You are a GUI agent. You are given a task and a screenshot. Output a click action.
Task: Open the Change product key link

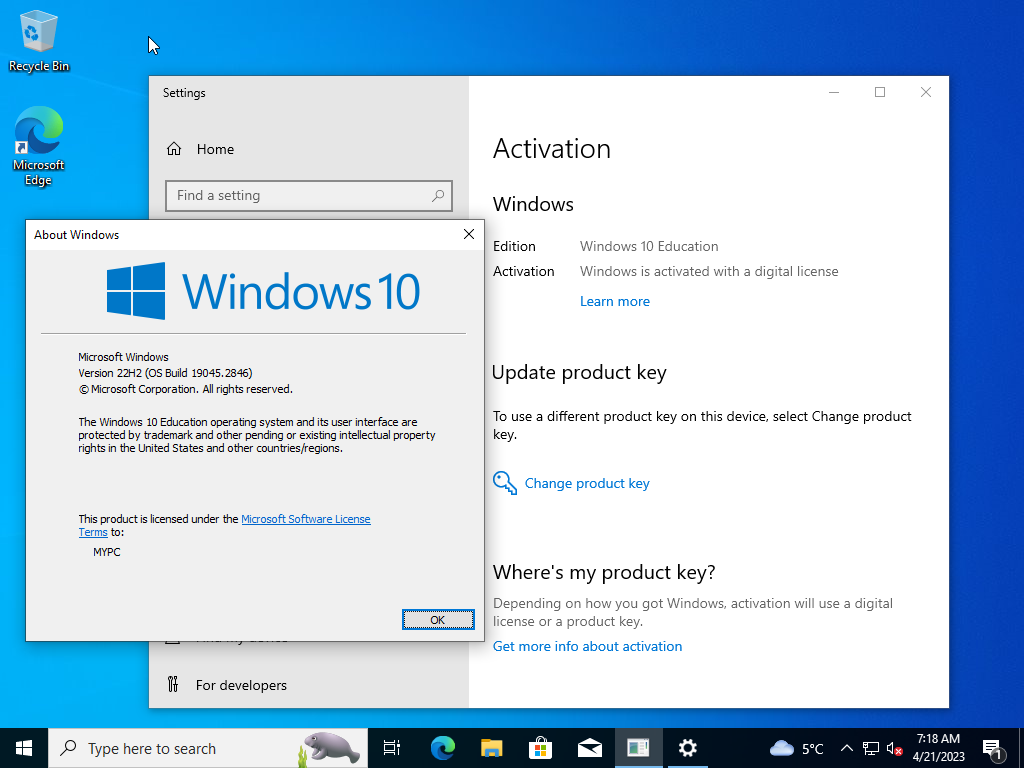tap(587, 483)
